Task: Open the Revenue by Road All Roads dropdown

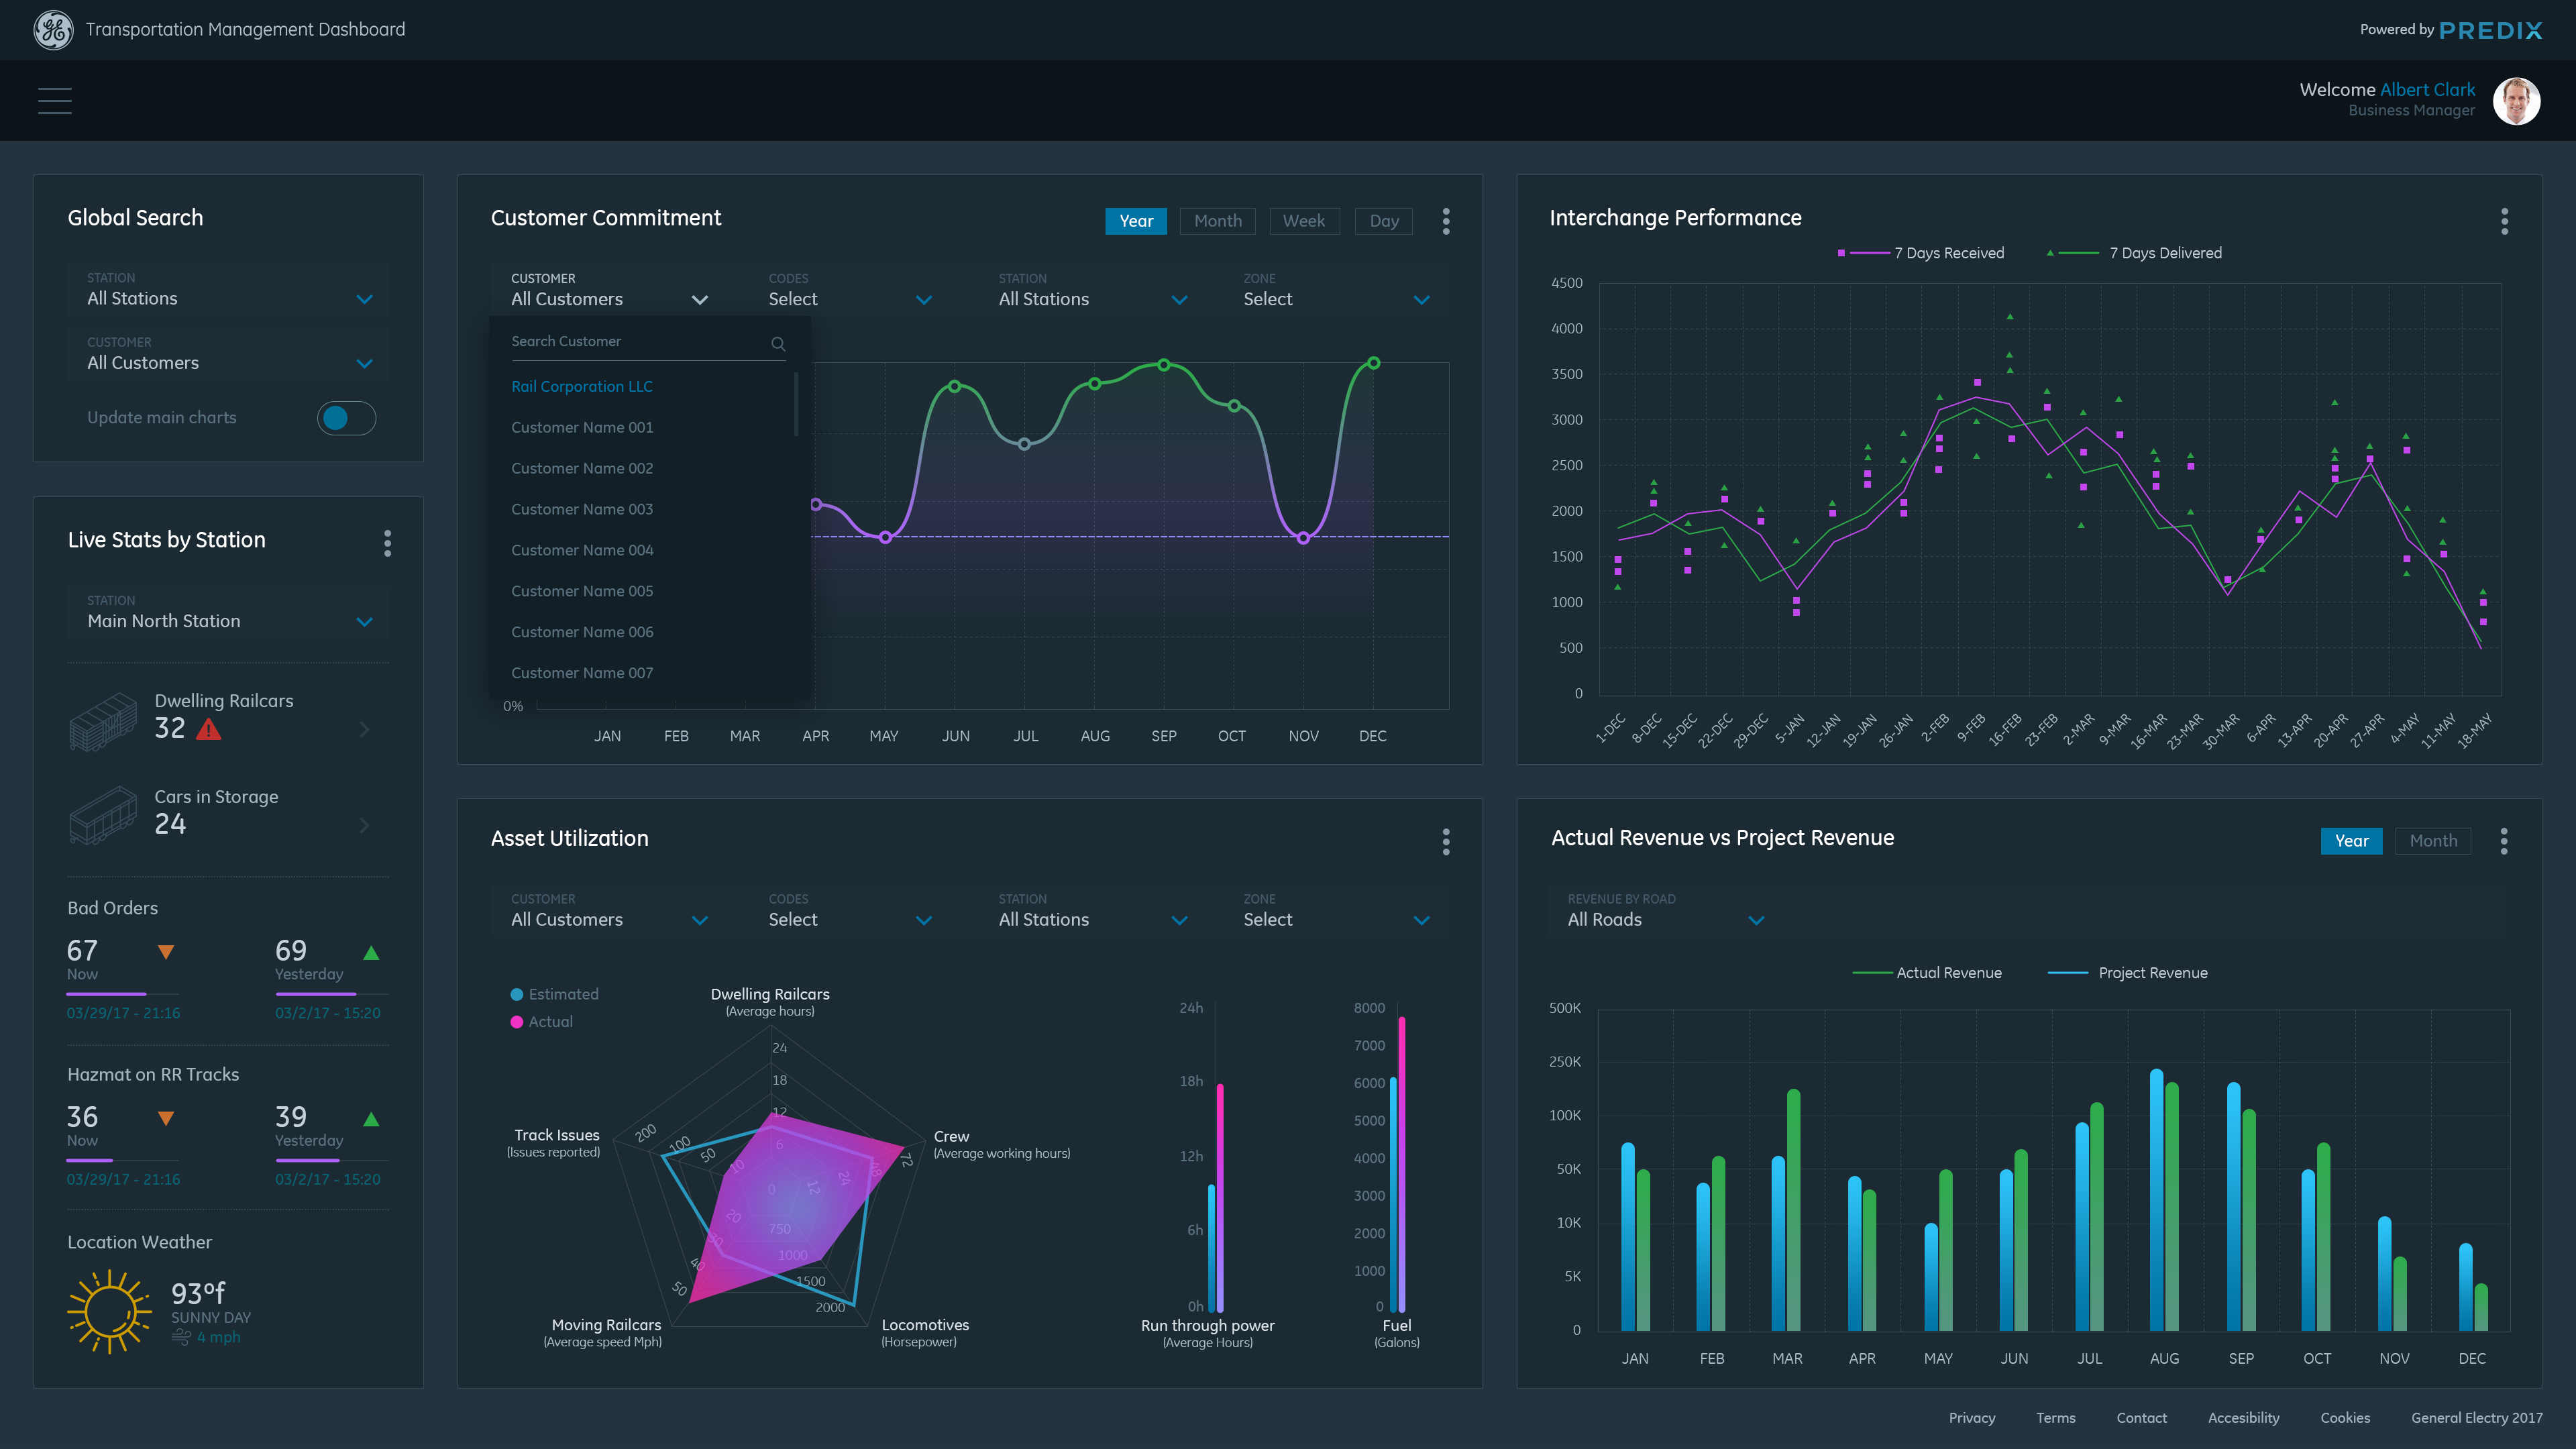Action: coord(1756,920)
